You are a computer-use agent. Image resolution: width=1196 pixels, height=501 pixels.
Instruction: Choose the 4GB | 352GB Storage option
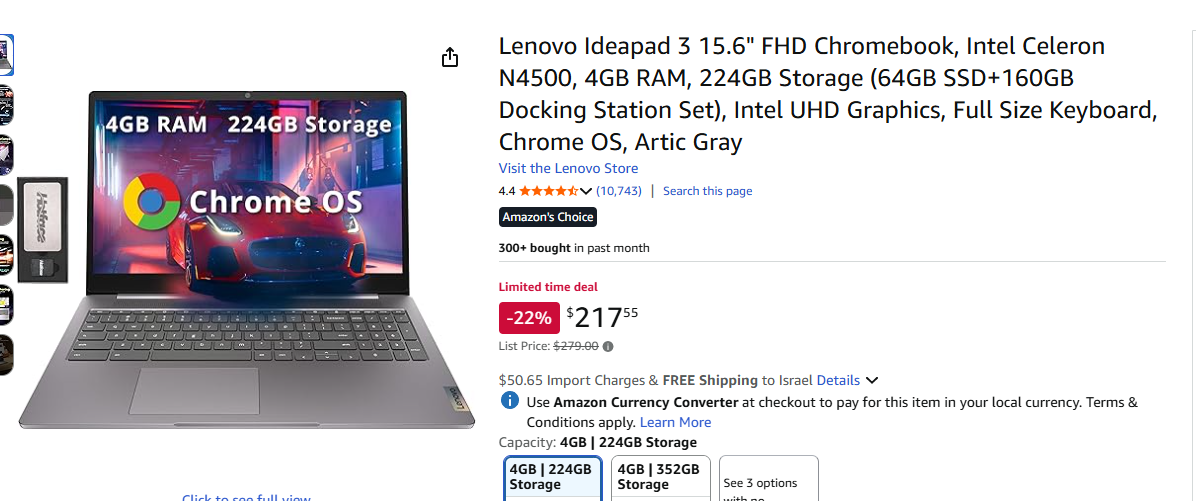(x=658, y=477)
